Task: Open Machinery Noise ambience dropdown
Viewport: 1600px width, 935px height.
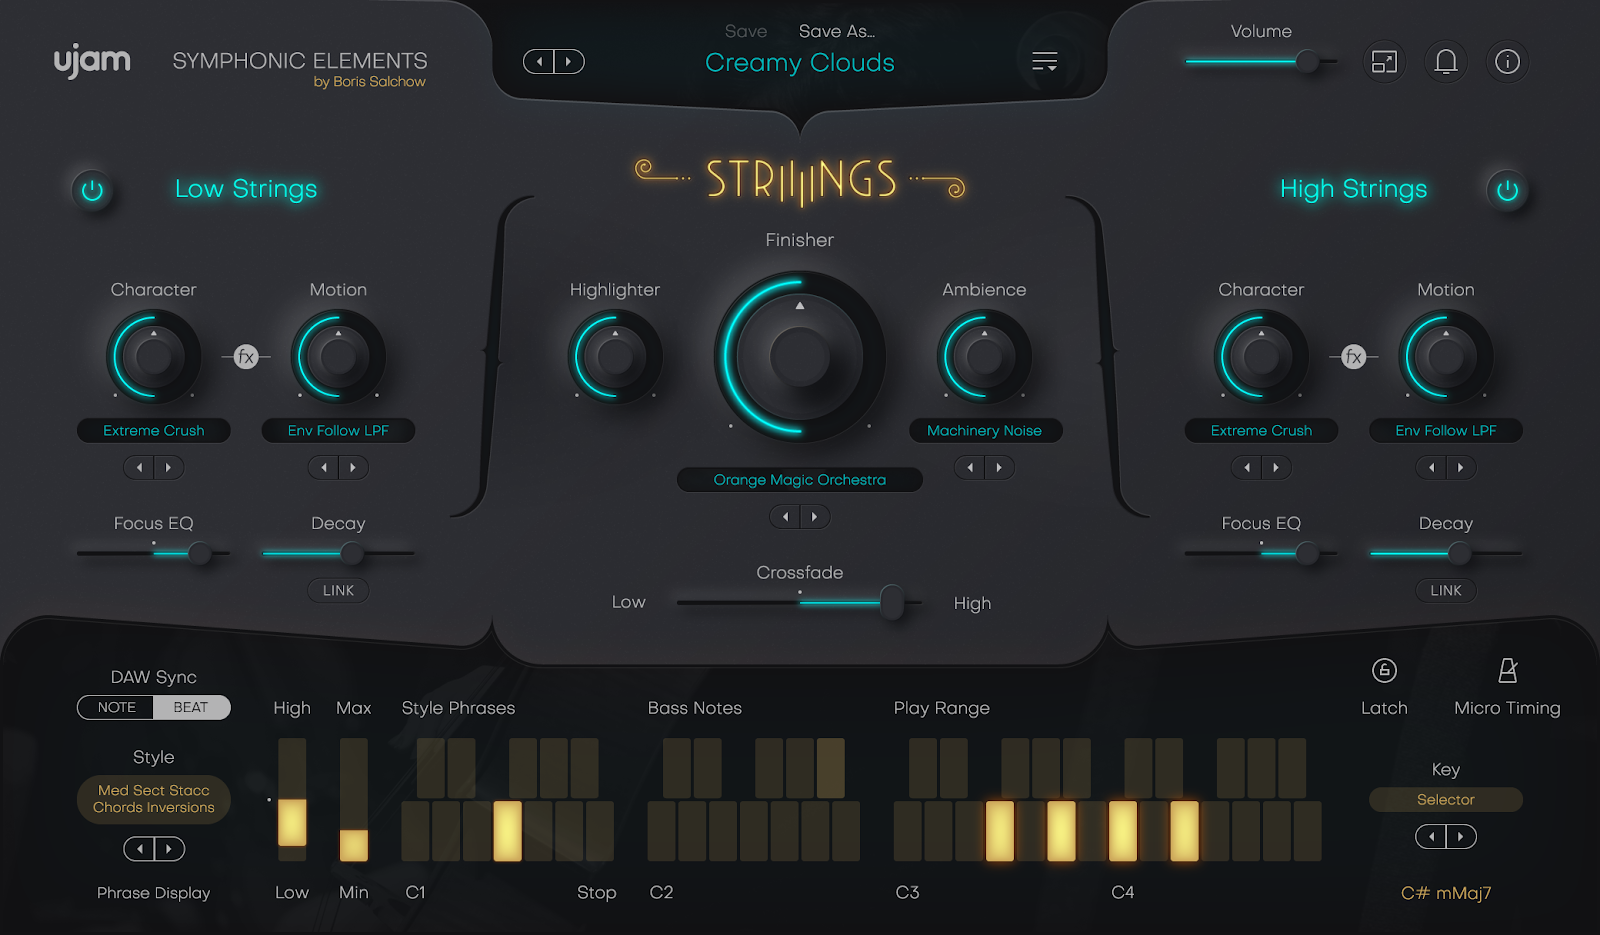Action: tap(985, 430)
